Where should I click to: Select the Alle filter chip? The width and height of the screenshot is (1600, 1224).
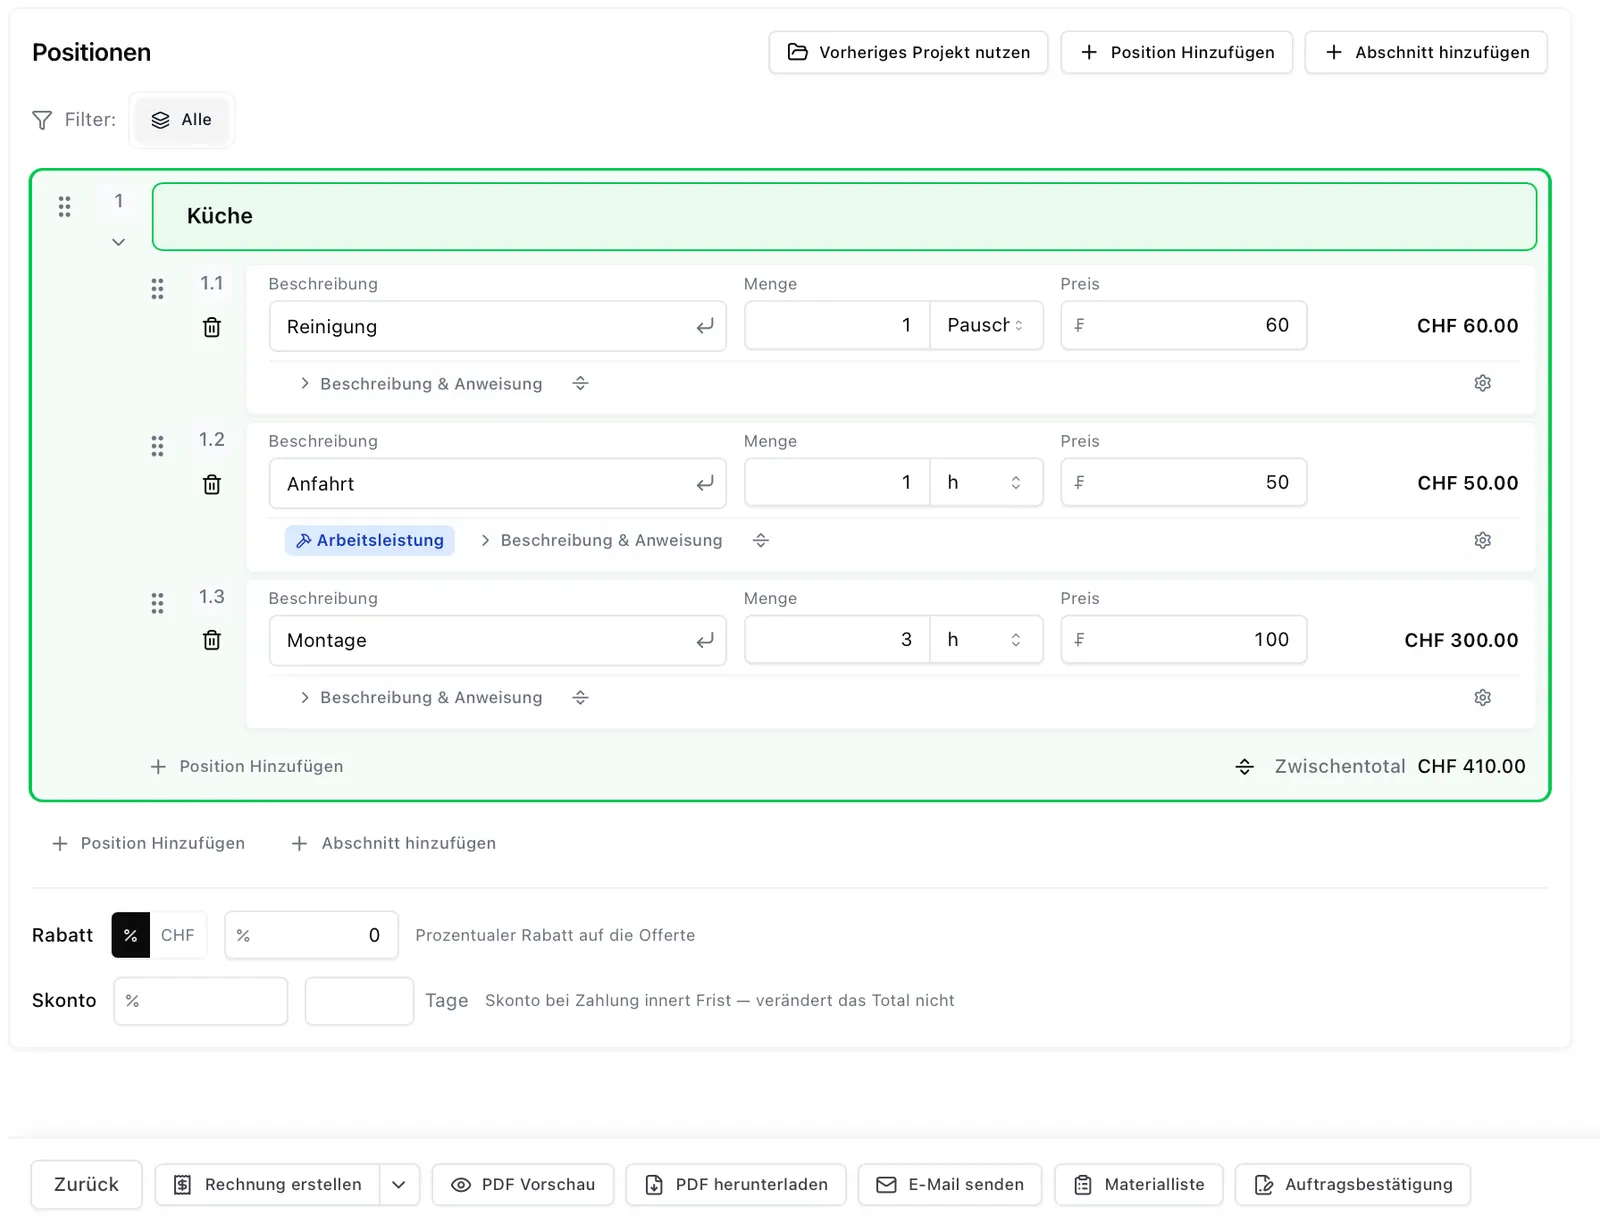coord(182,120)
